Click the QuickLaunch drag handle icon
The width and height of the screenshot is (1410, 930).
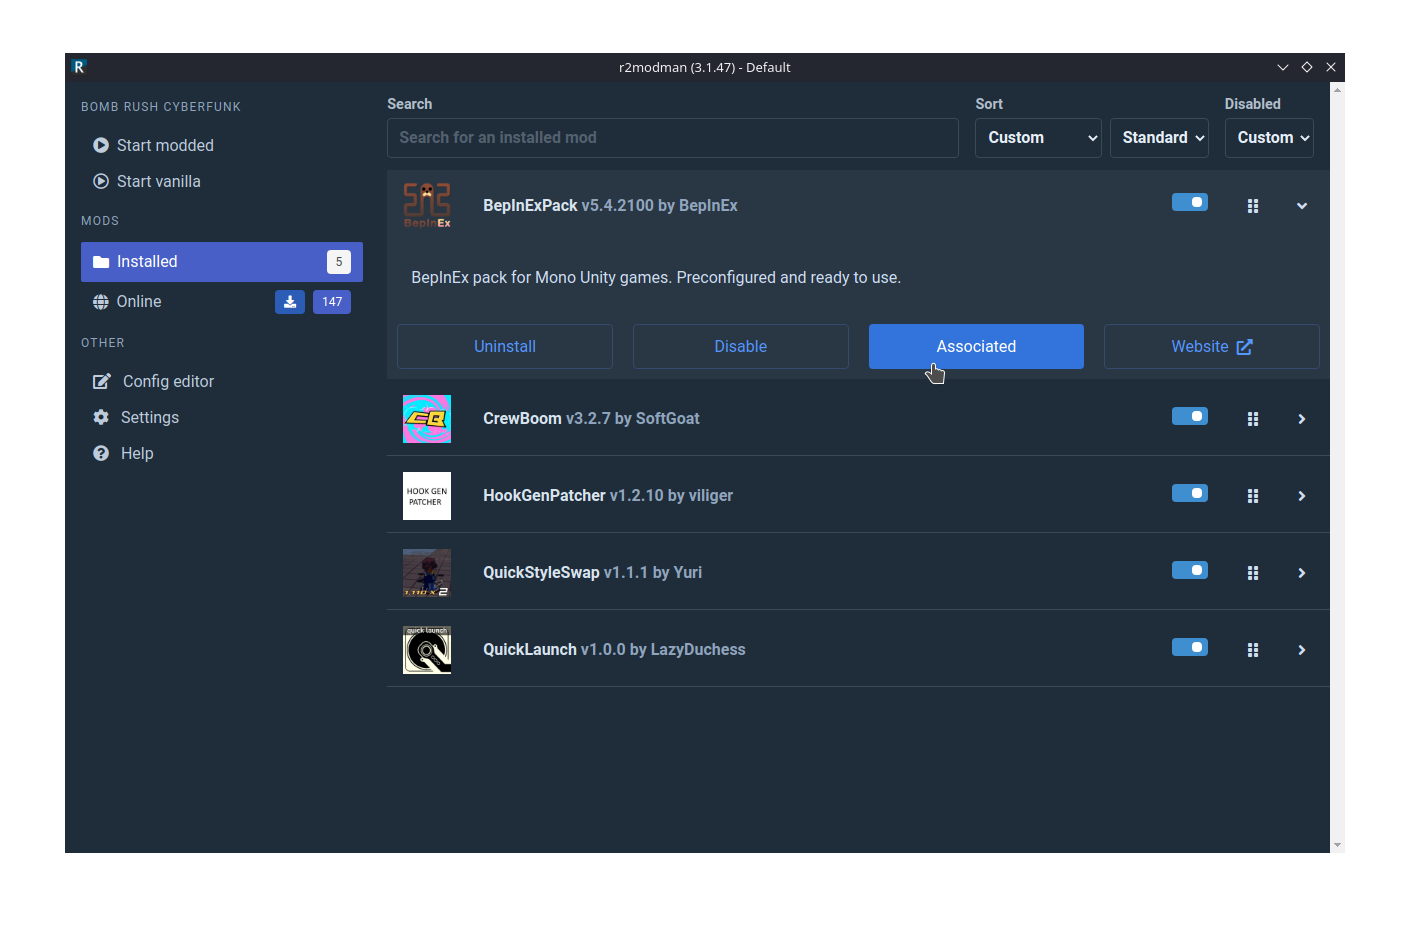tap(1253, 650)
